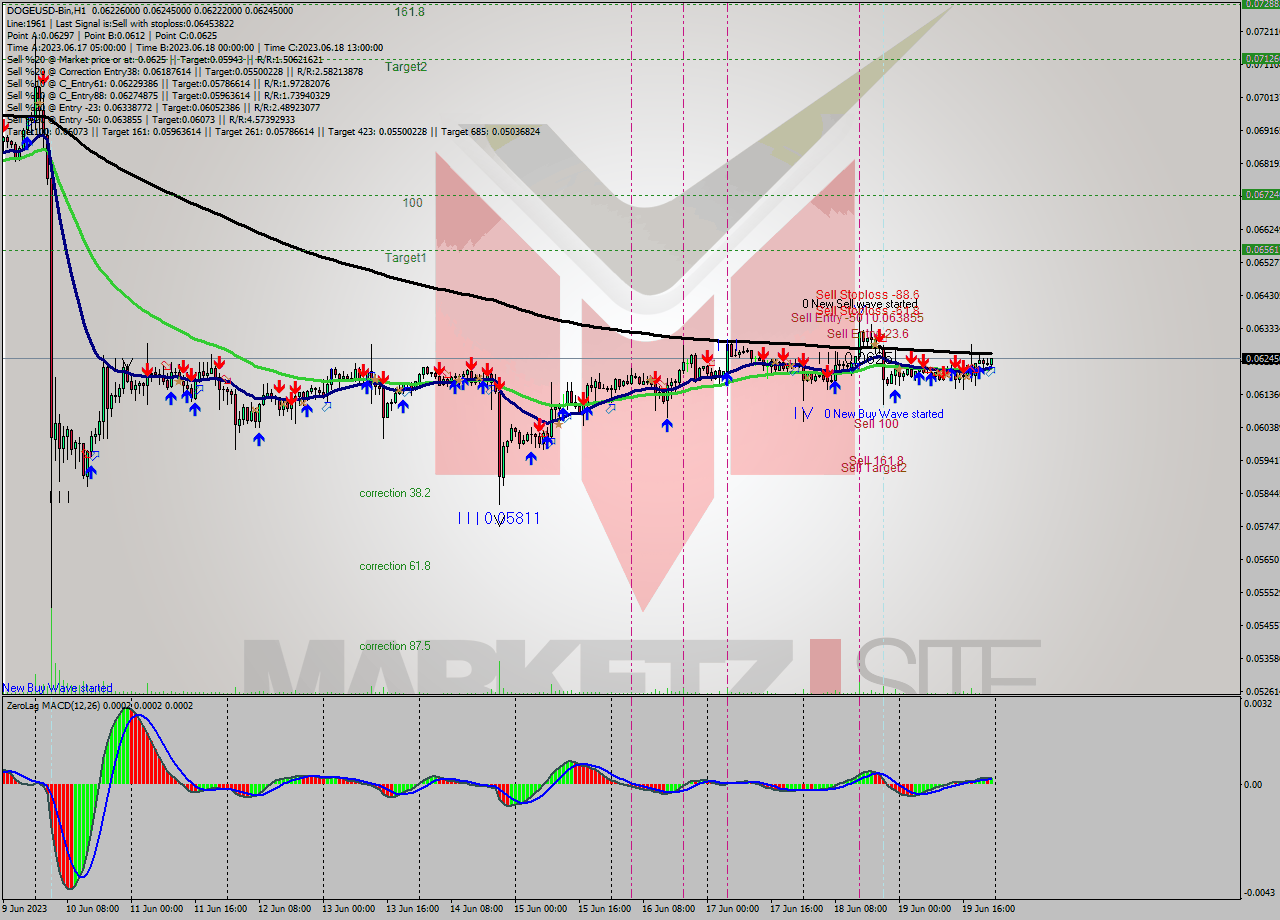Click the blue '0 New Buy Wave started' label
Viewport: 1280px width, 920px height.
tap(884, 414)
